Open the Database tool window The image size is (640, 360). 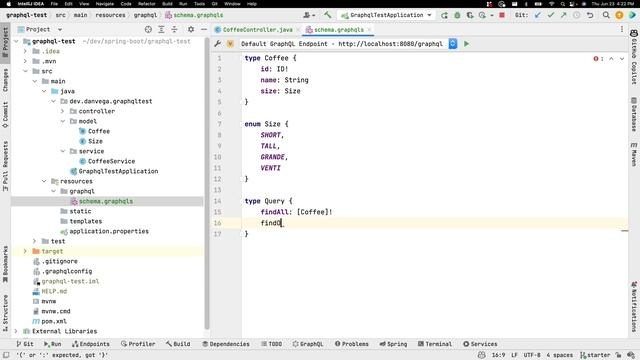634,114
